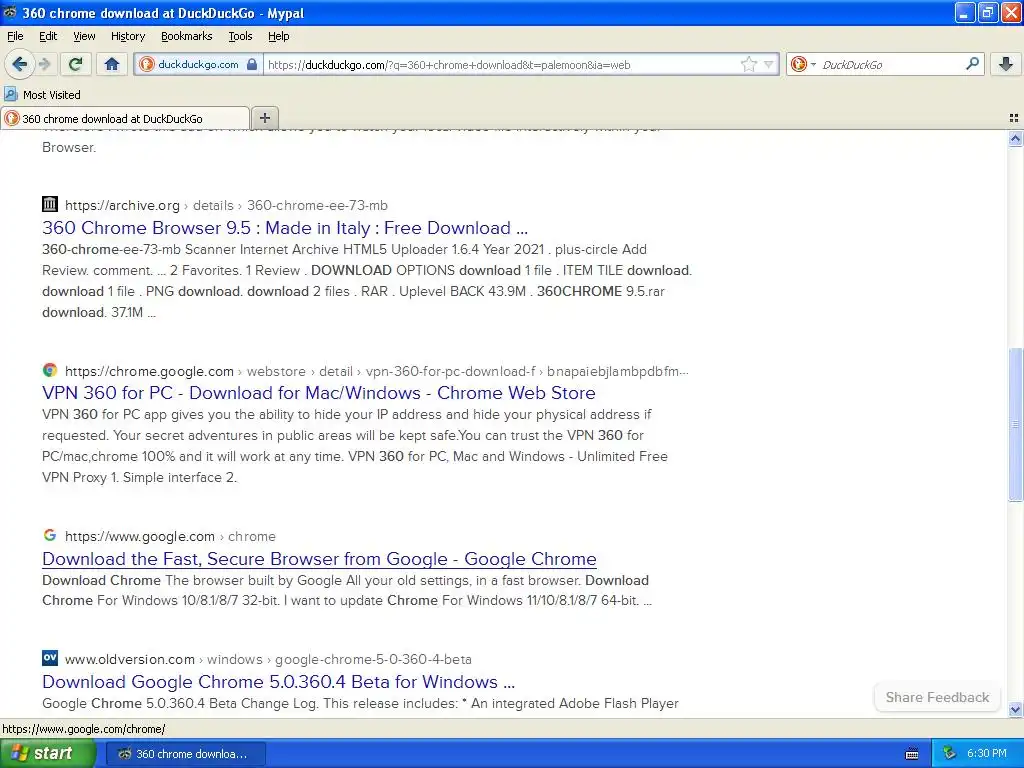Open 360 Chrome Browser 9.5 result link
The height and width of the screenshot is (768, 1024).
point(285,228)
